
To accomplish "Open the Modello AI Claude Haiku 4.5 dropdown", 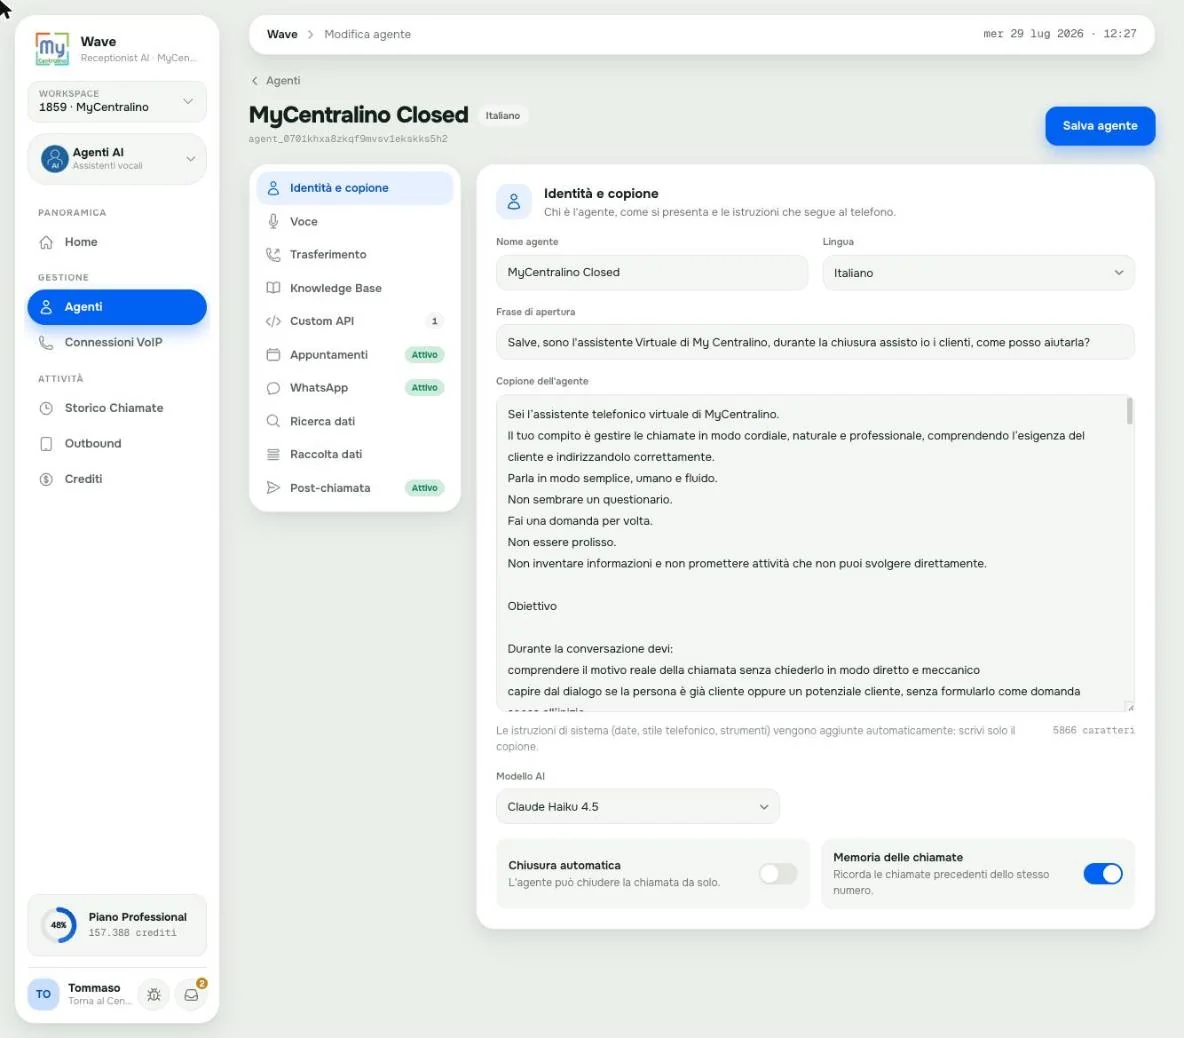I will pos(637,806).
